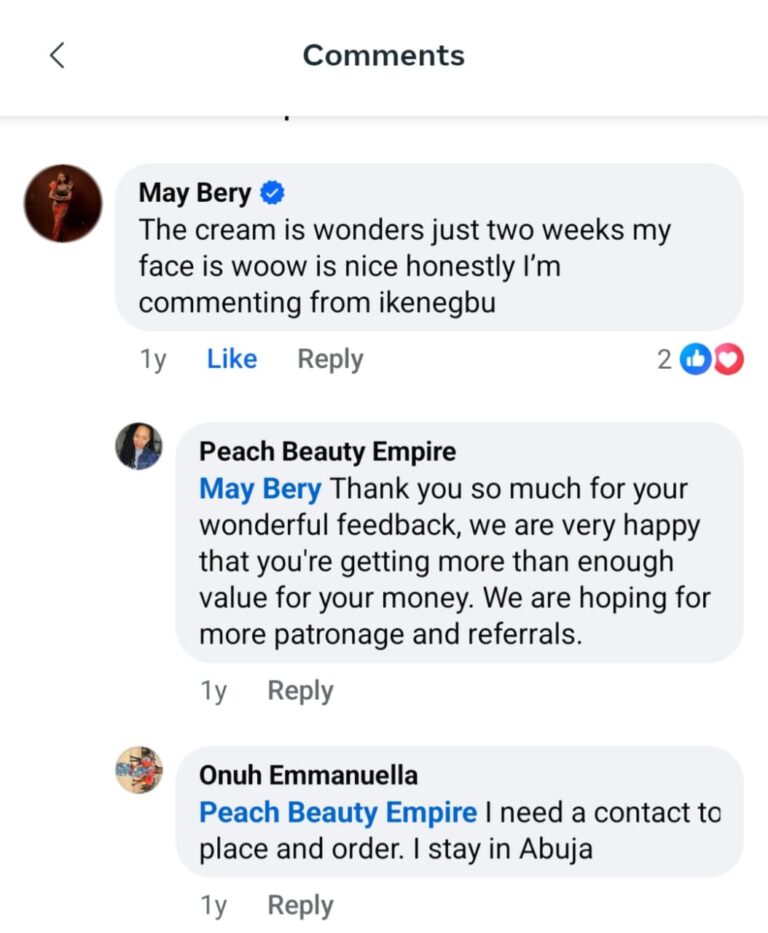Open Peach Beauty Empire's avatar

pos(138,446)
